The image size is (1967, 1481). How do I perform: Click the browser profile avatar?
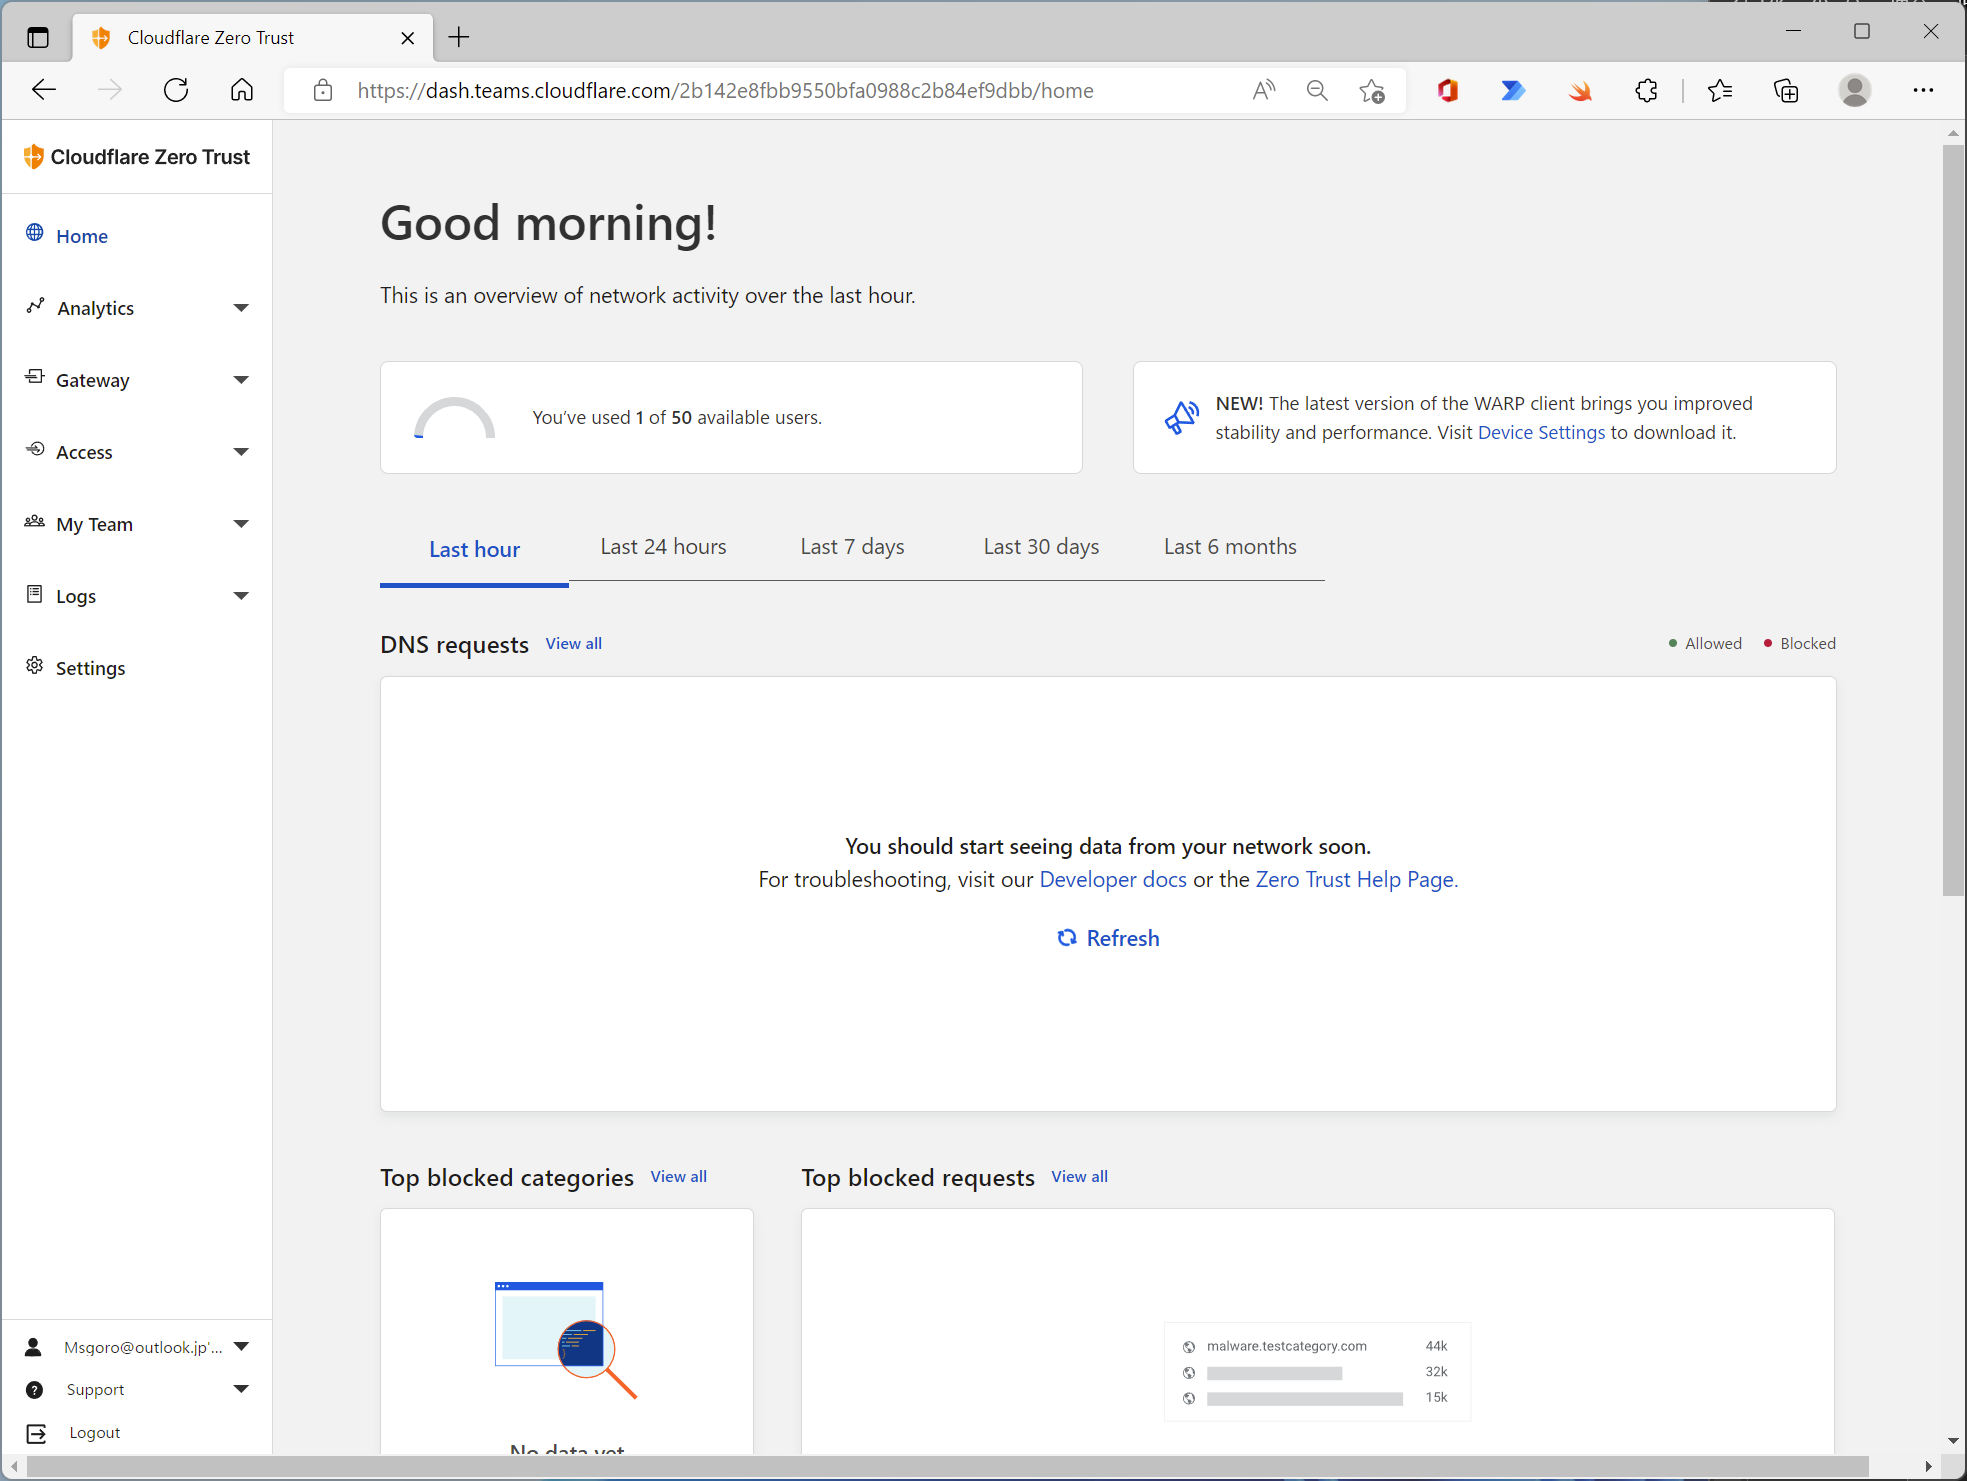pyautogui.click(x=1855, y=91)
